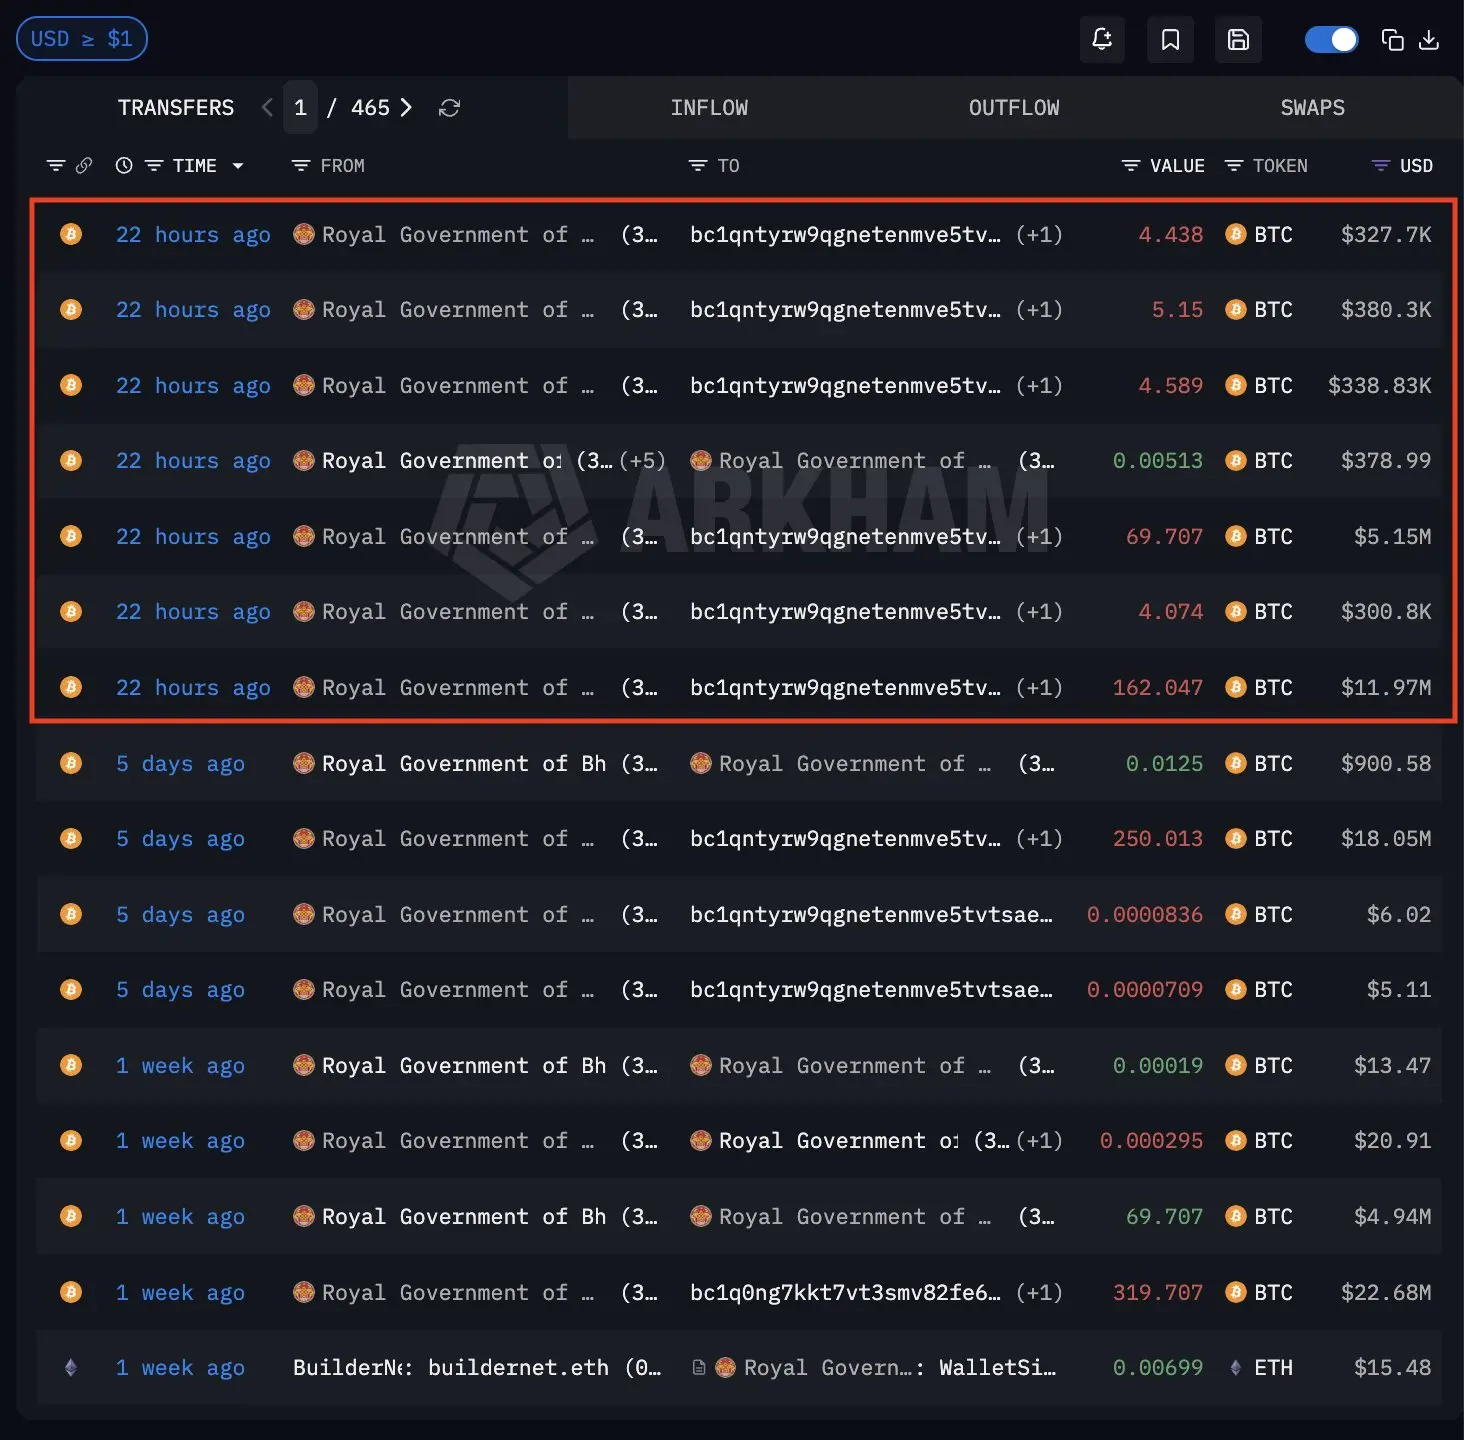Image resolution: width=1464 pixels, height=1440 pixels.
Task: Click the alert bell icon
Action: 1102,40
